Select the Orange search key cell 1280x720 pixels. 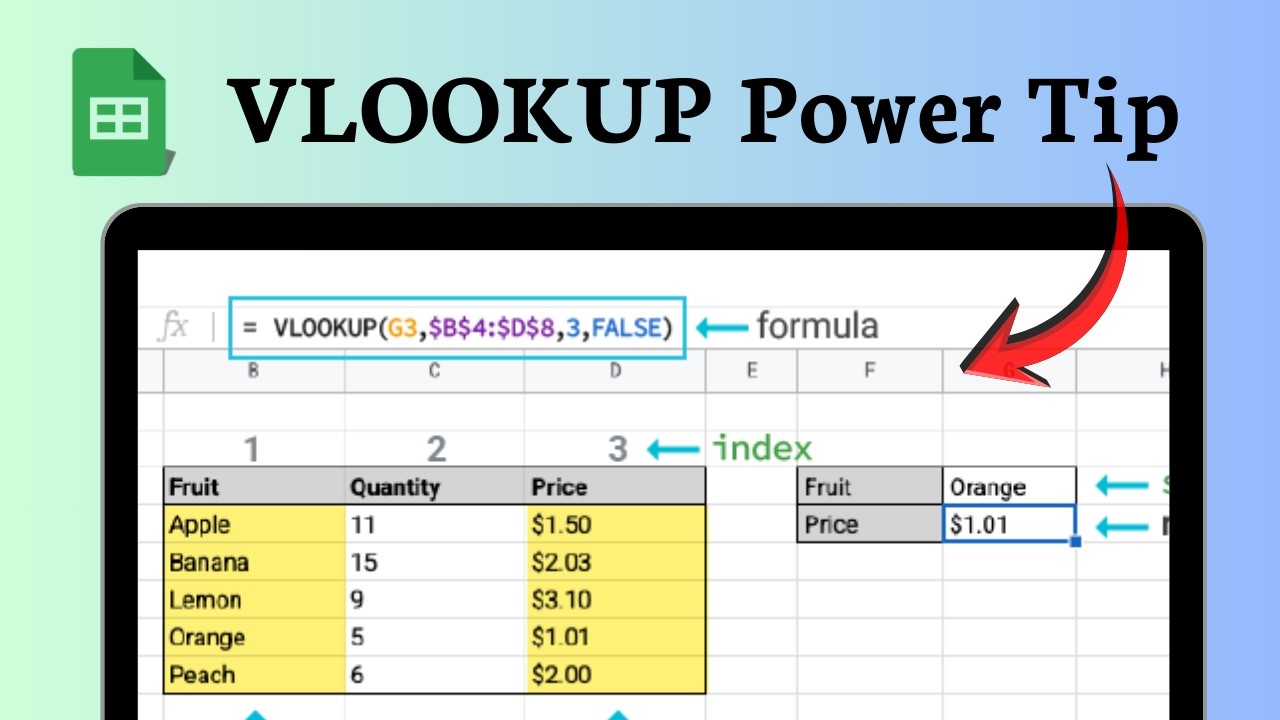coord(1009,487)
